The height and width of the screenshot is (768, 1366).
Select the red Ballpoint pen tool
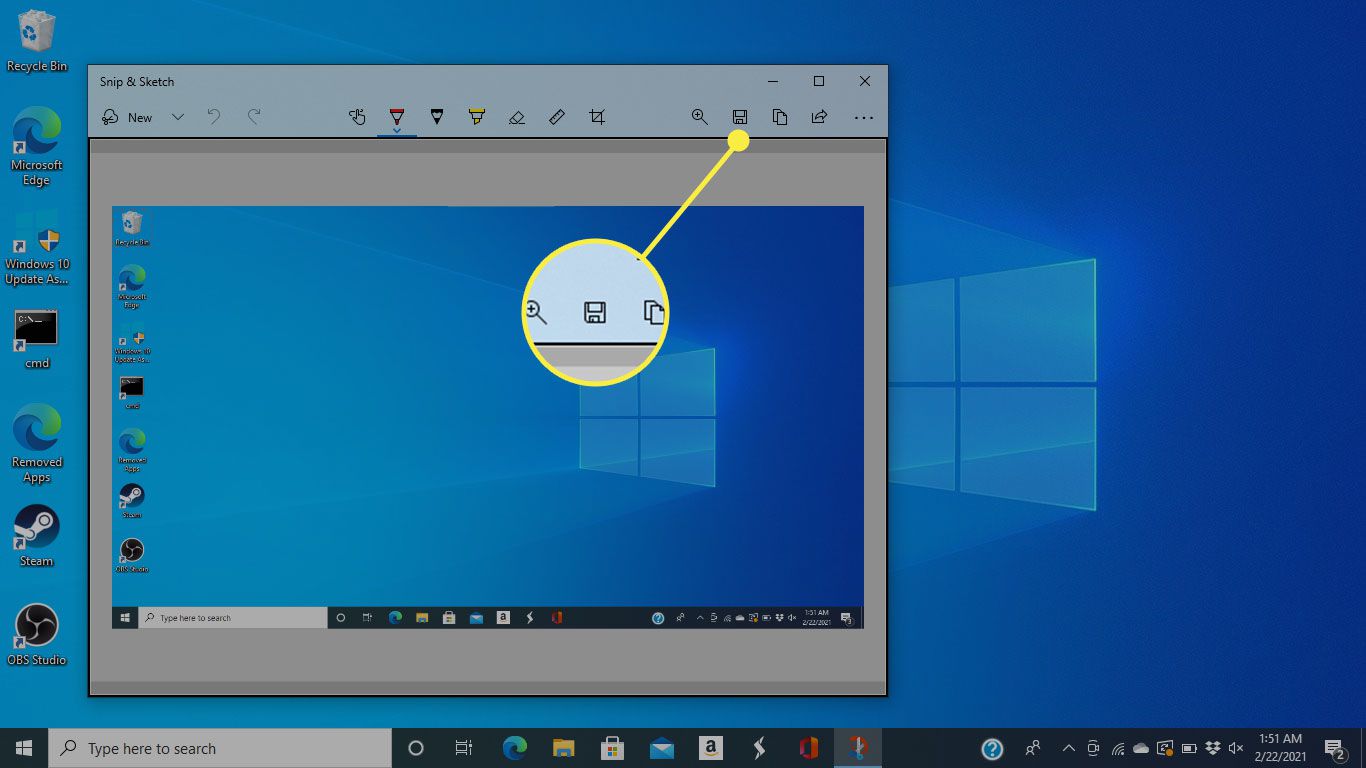click(397, 115)
